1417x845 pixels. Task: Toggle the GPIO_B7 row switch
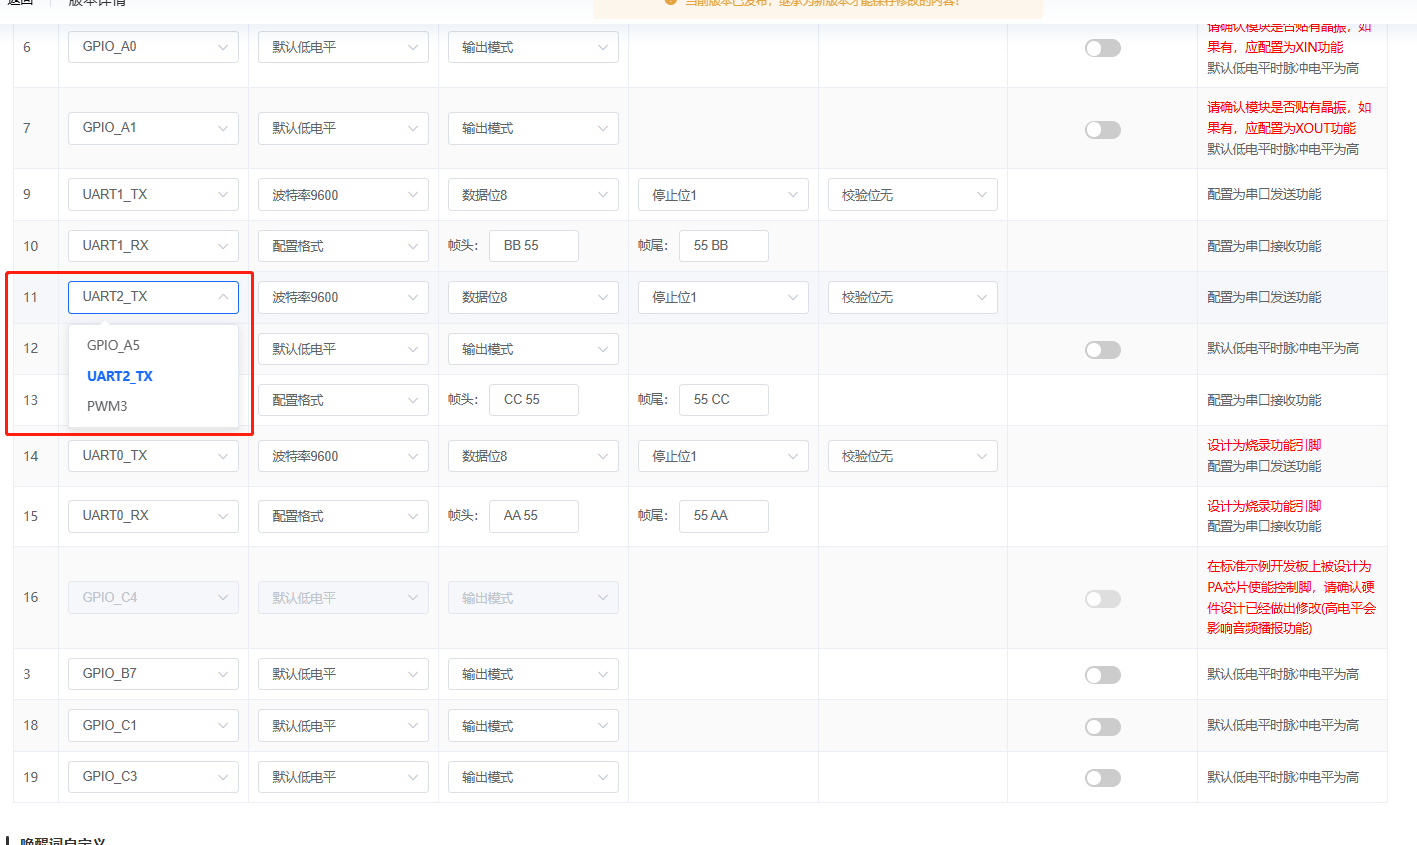point(1102,675)
